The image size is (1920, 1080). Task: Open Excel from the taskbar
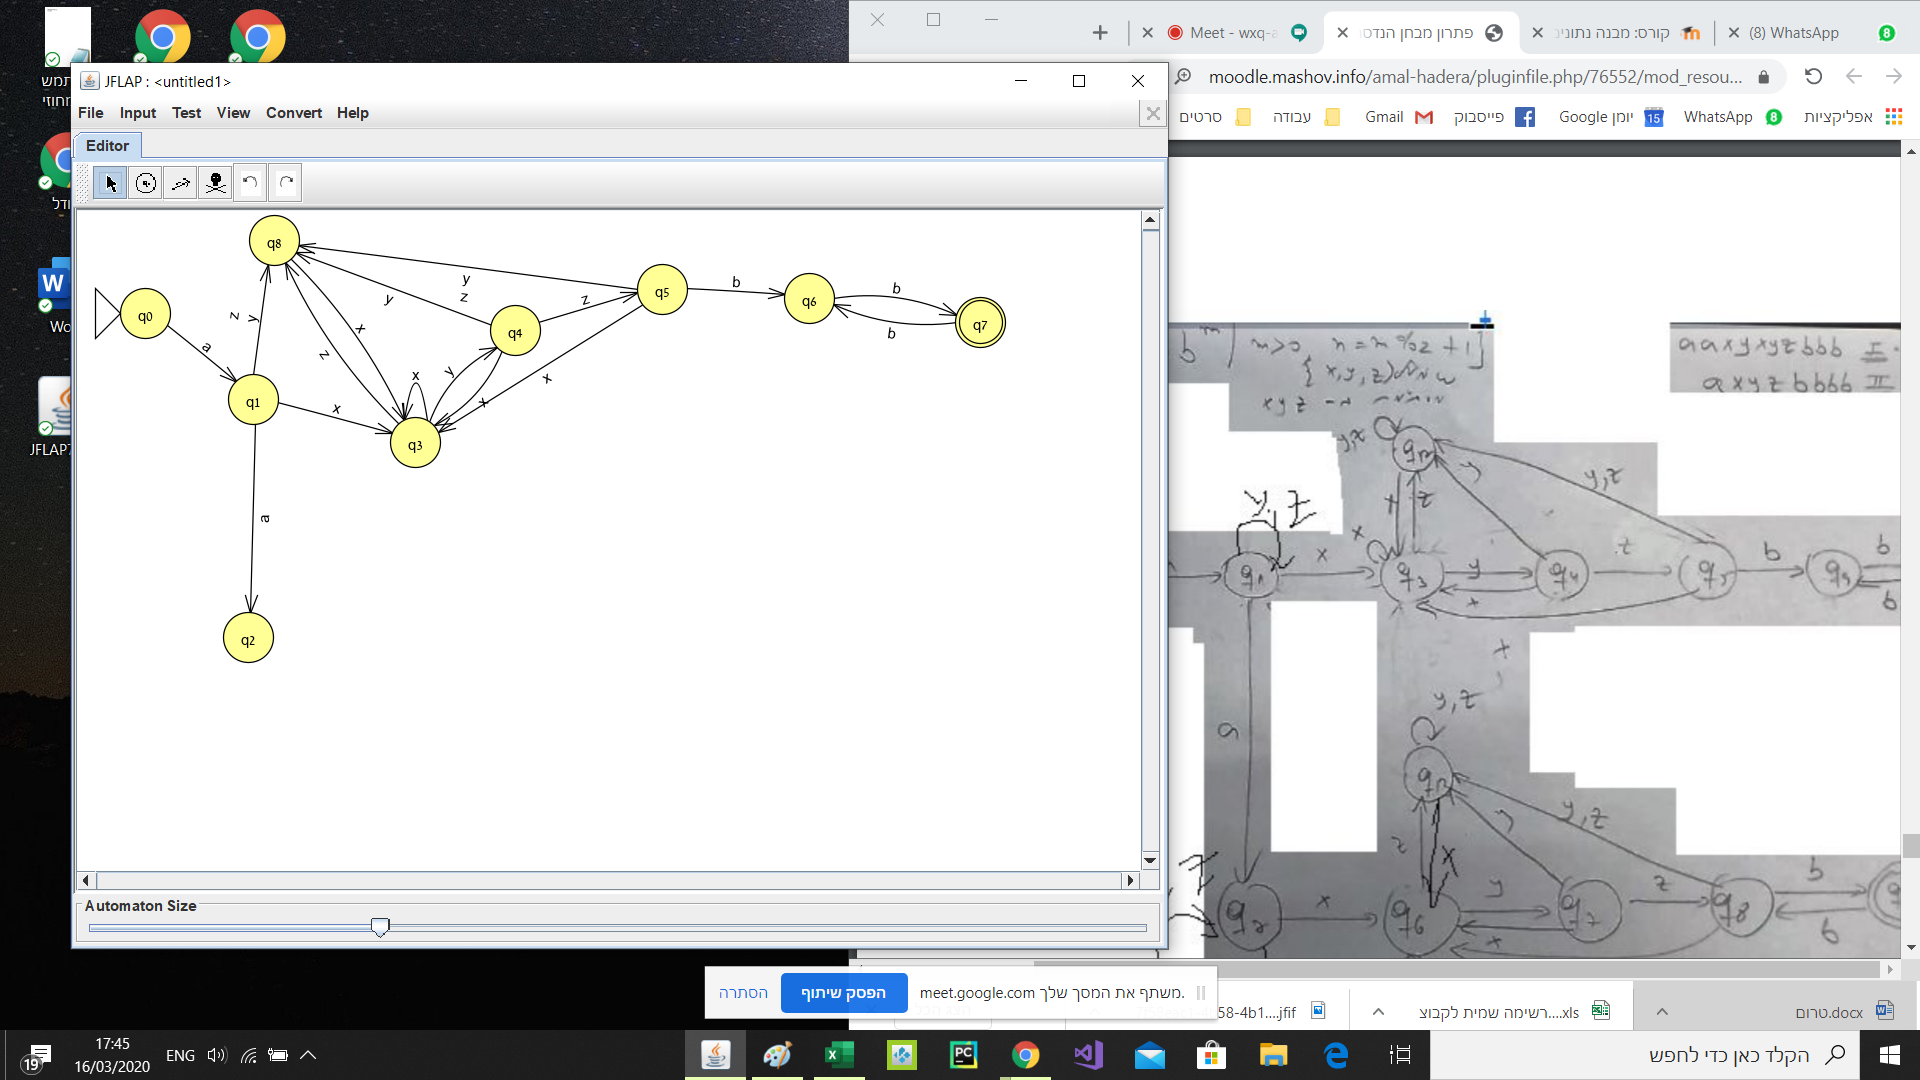click(x=839, y=1055)
